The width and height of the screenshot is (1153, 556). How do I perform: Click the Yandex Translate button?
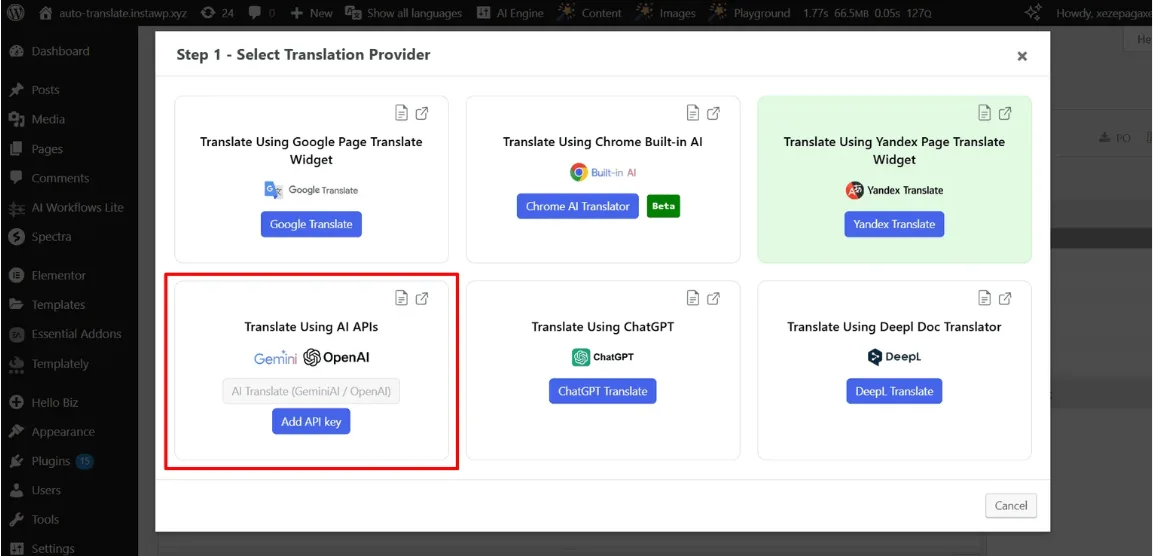point(894,224)
